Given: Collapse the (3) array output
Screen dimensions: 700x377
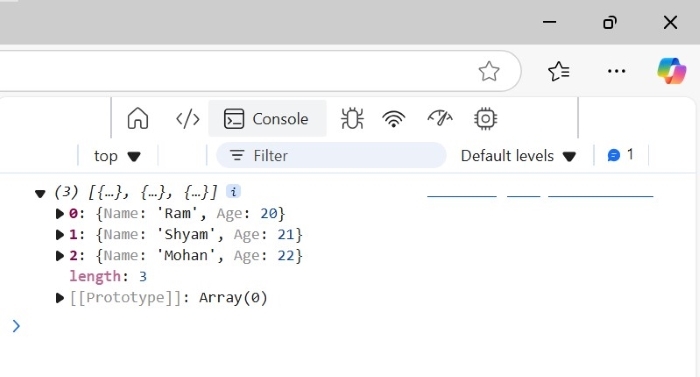Looking at the screenshot, I should pos(40,193).
